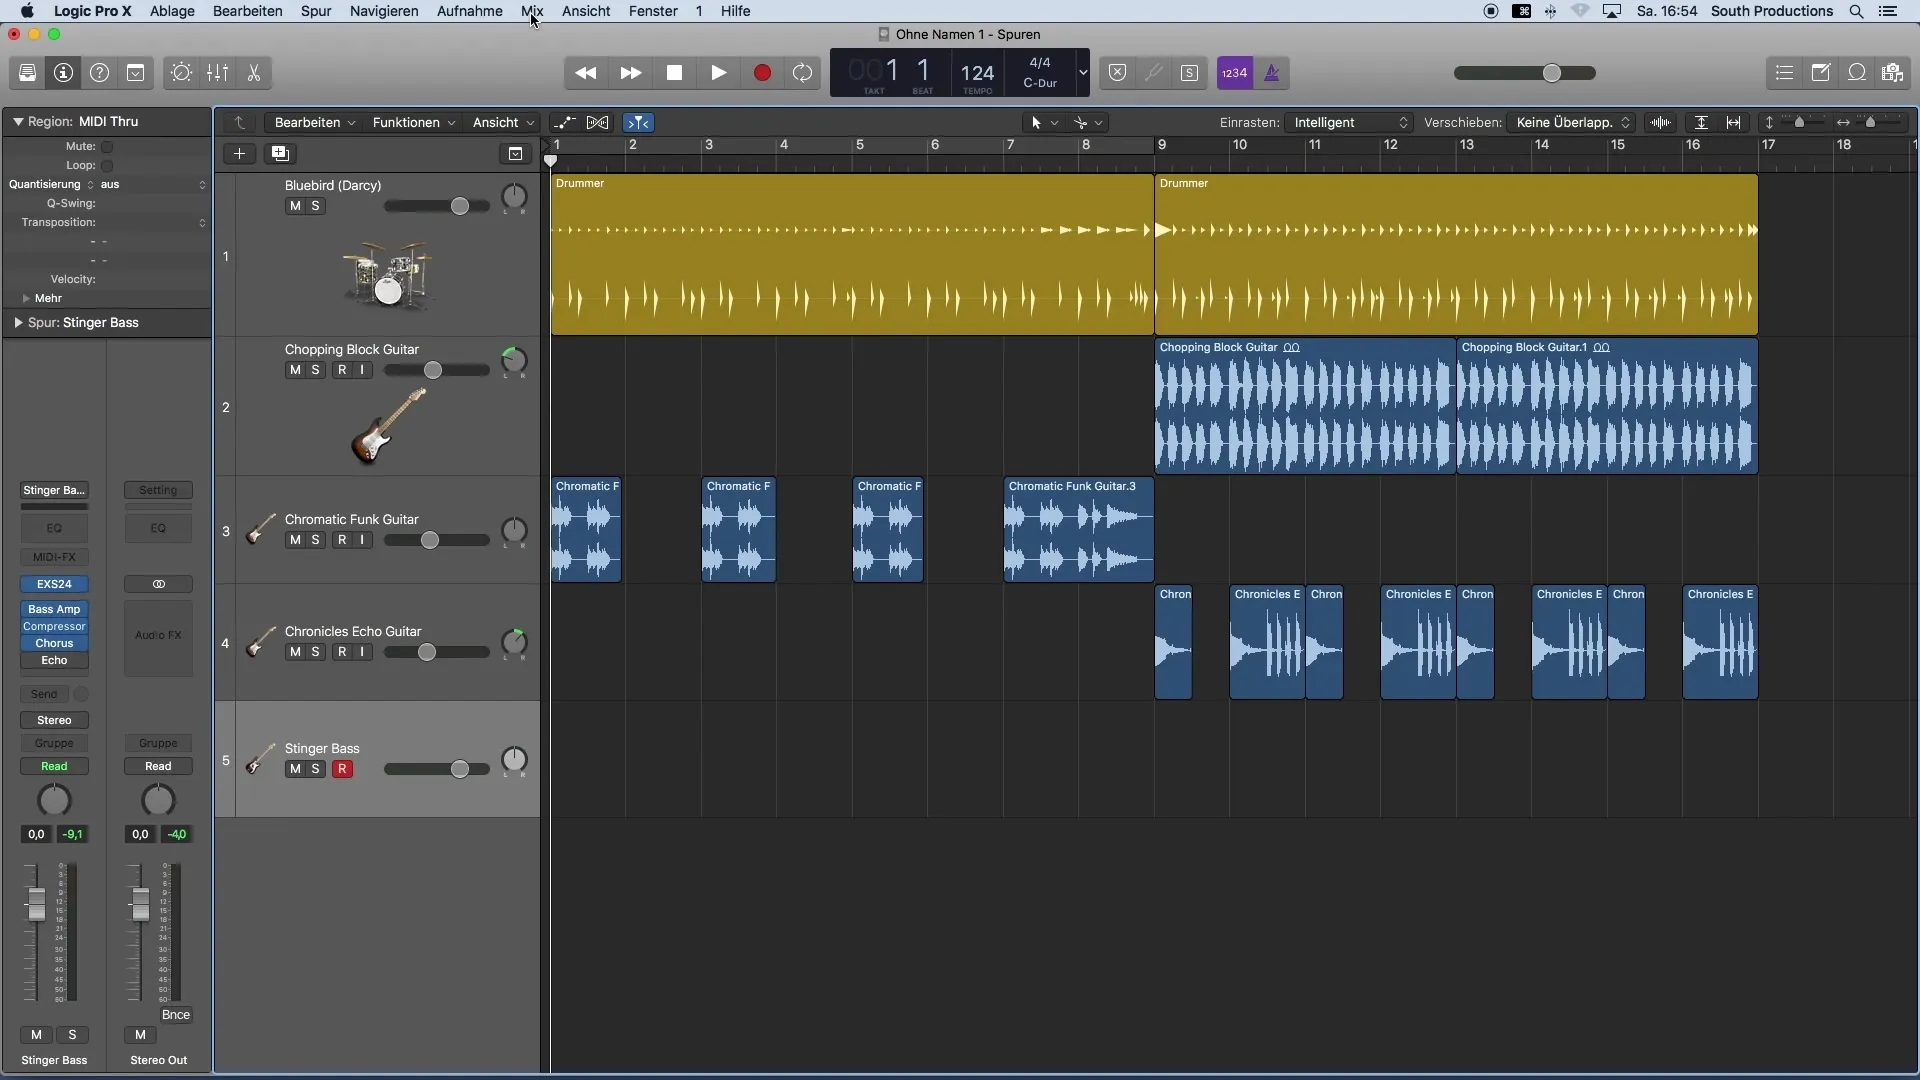Click the Catch playhead button

638,122
